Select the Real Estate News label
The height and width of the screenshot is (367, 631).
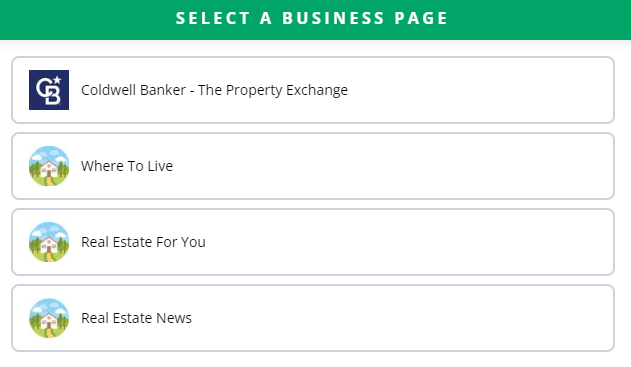click(x=136, y=318)
